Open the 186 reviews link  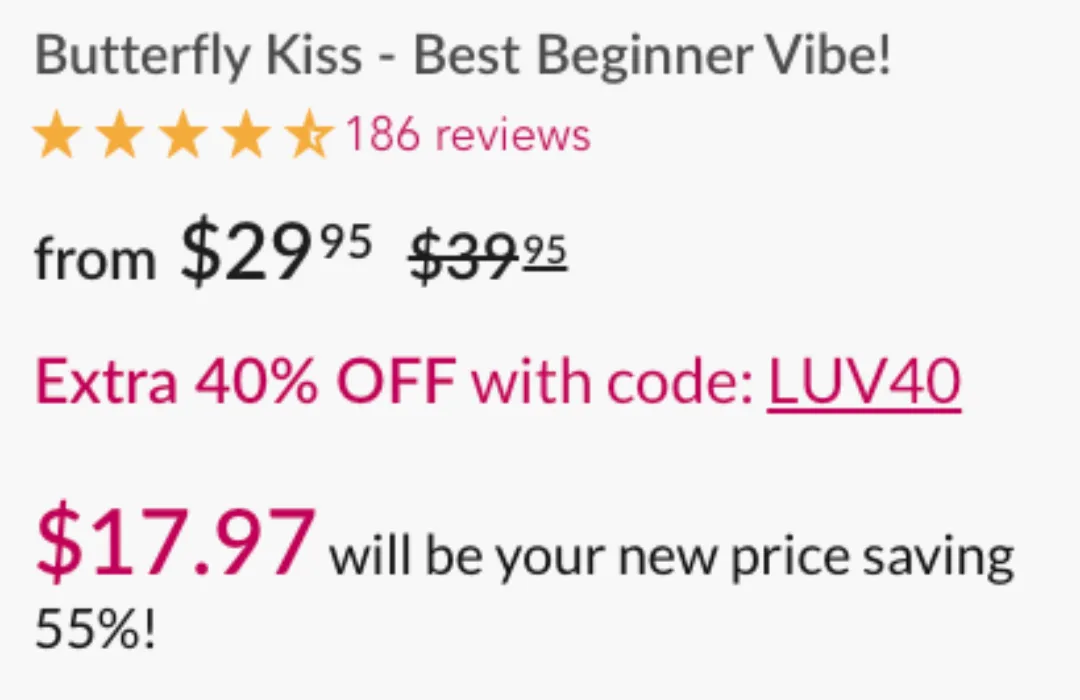[468, 134]
